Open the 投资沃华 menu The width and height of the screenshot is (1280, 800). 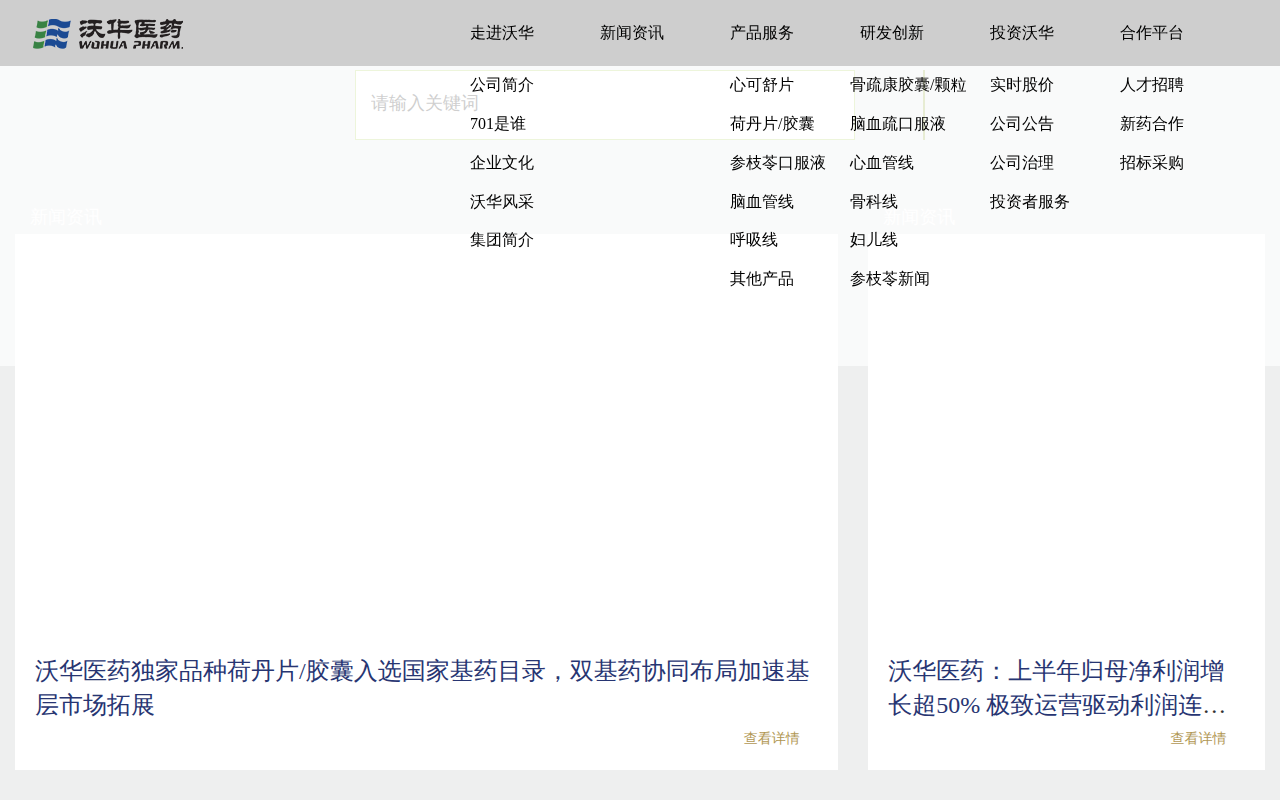point(1022,33)
